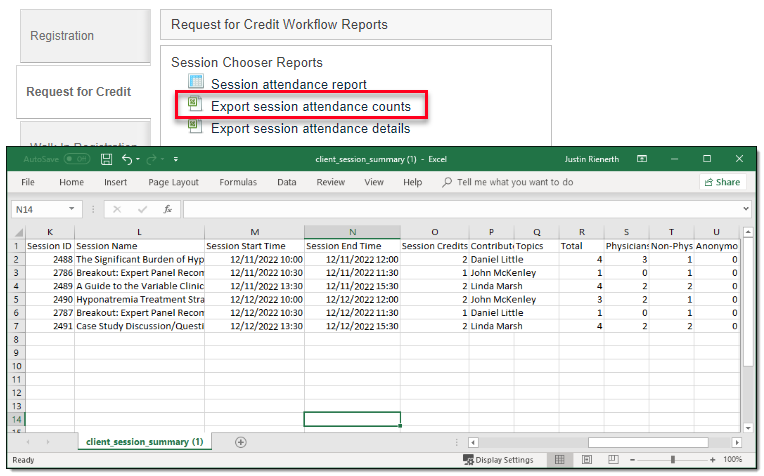Click the zoom out minus icon
Image resolution: width=764 pixels, height=476 pixels.
[x=632, y=459]
